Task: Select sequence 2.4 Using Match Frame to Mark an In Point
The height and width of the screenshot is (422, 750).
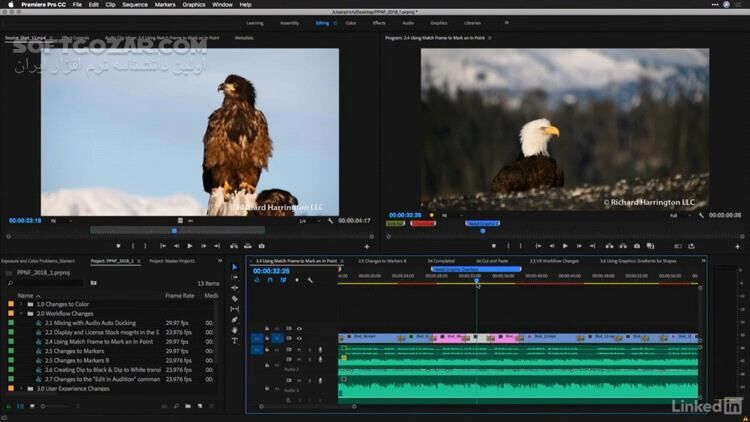Action: 99,342
